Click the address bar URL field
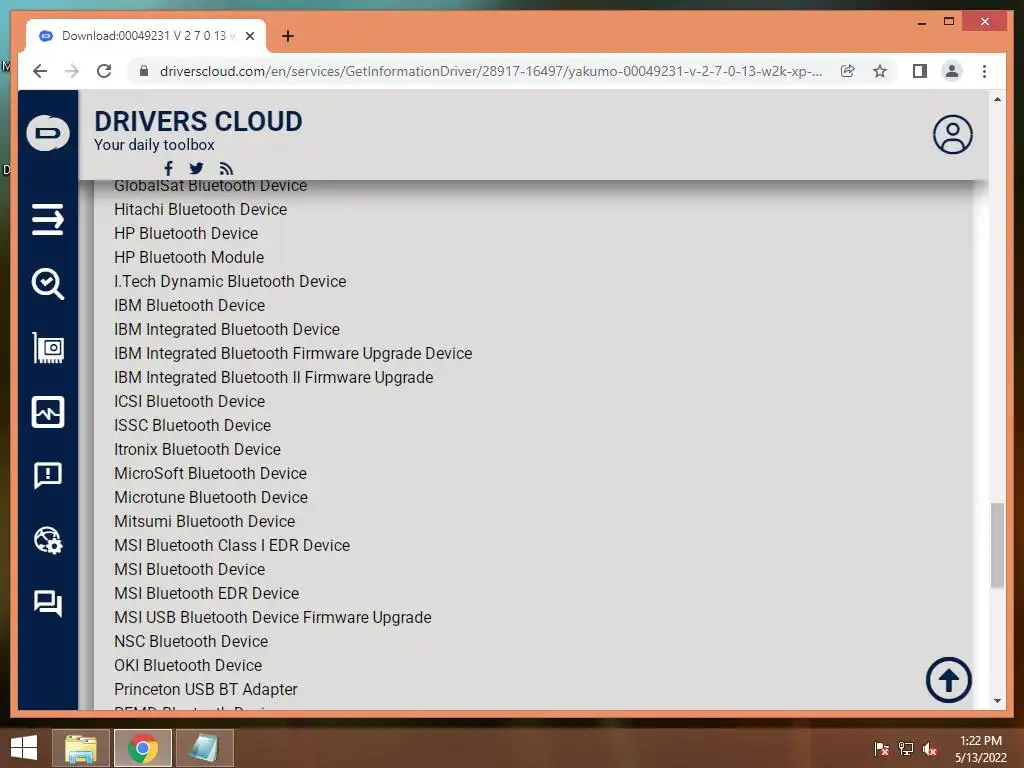Image resolution: width=1024 pixels, height=768 pixels. click(x=490, y=71)
